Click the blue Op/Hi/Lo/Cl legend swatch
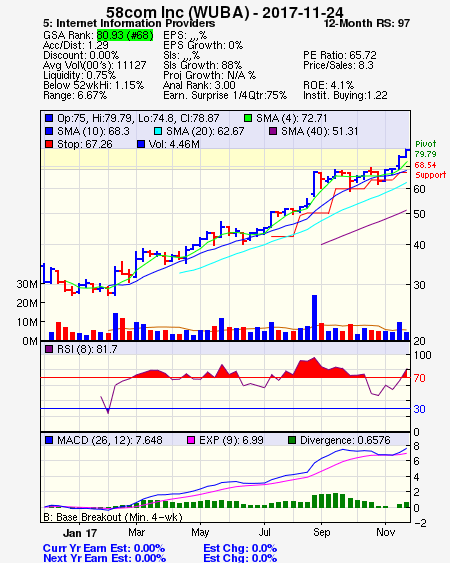Screen dimensions: 450x563 point(49,118)
